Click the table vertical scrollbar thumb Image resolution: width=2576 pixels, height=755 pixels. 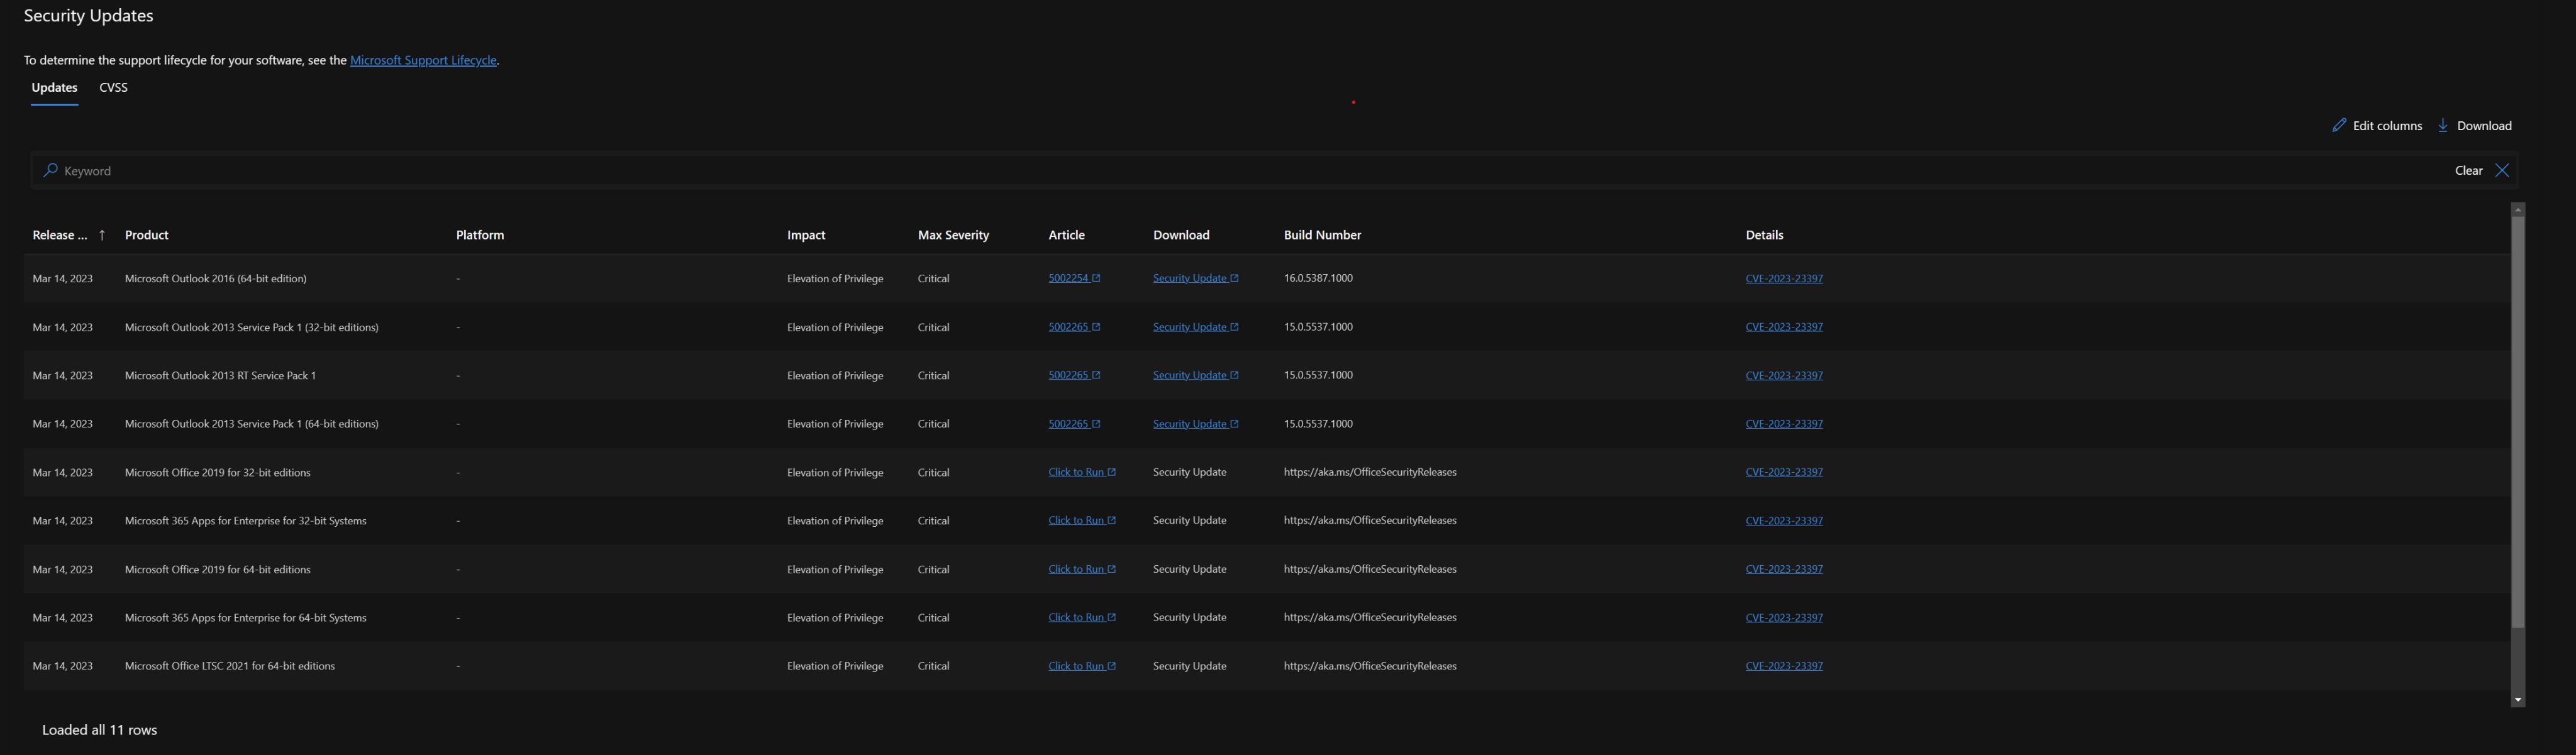pyautogui.click(x=2517, y=422)
